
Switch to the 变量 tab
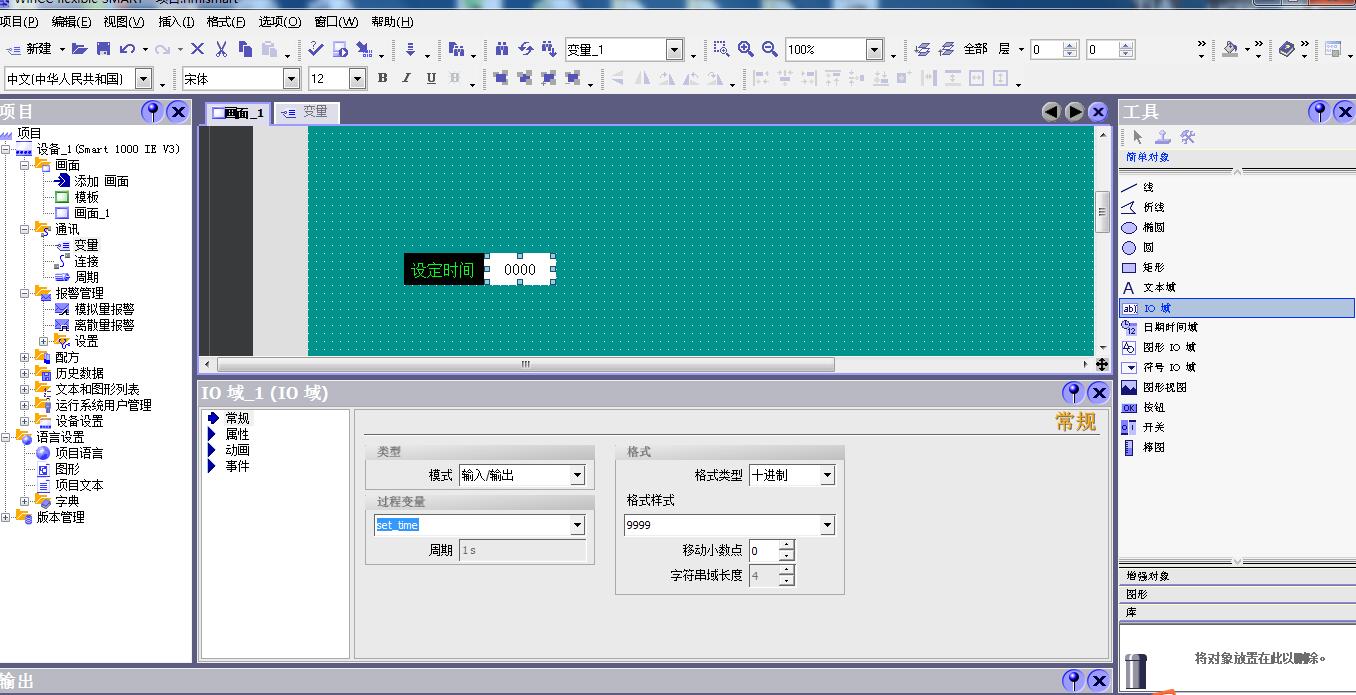[308, 112]
